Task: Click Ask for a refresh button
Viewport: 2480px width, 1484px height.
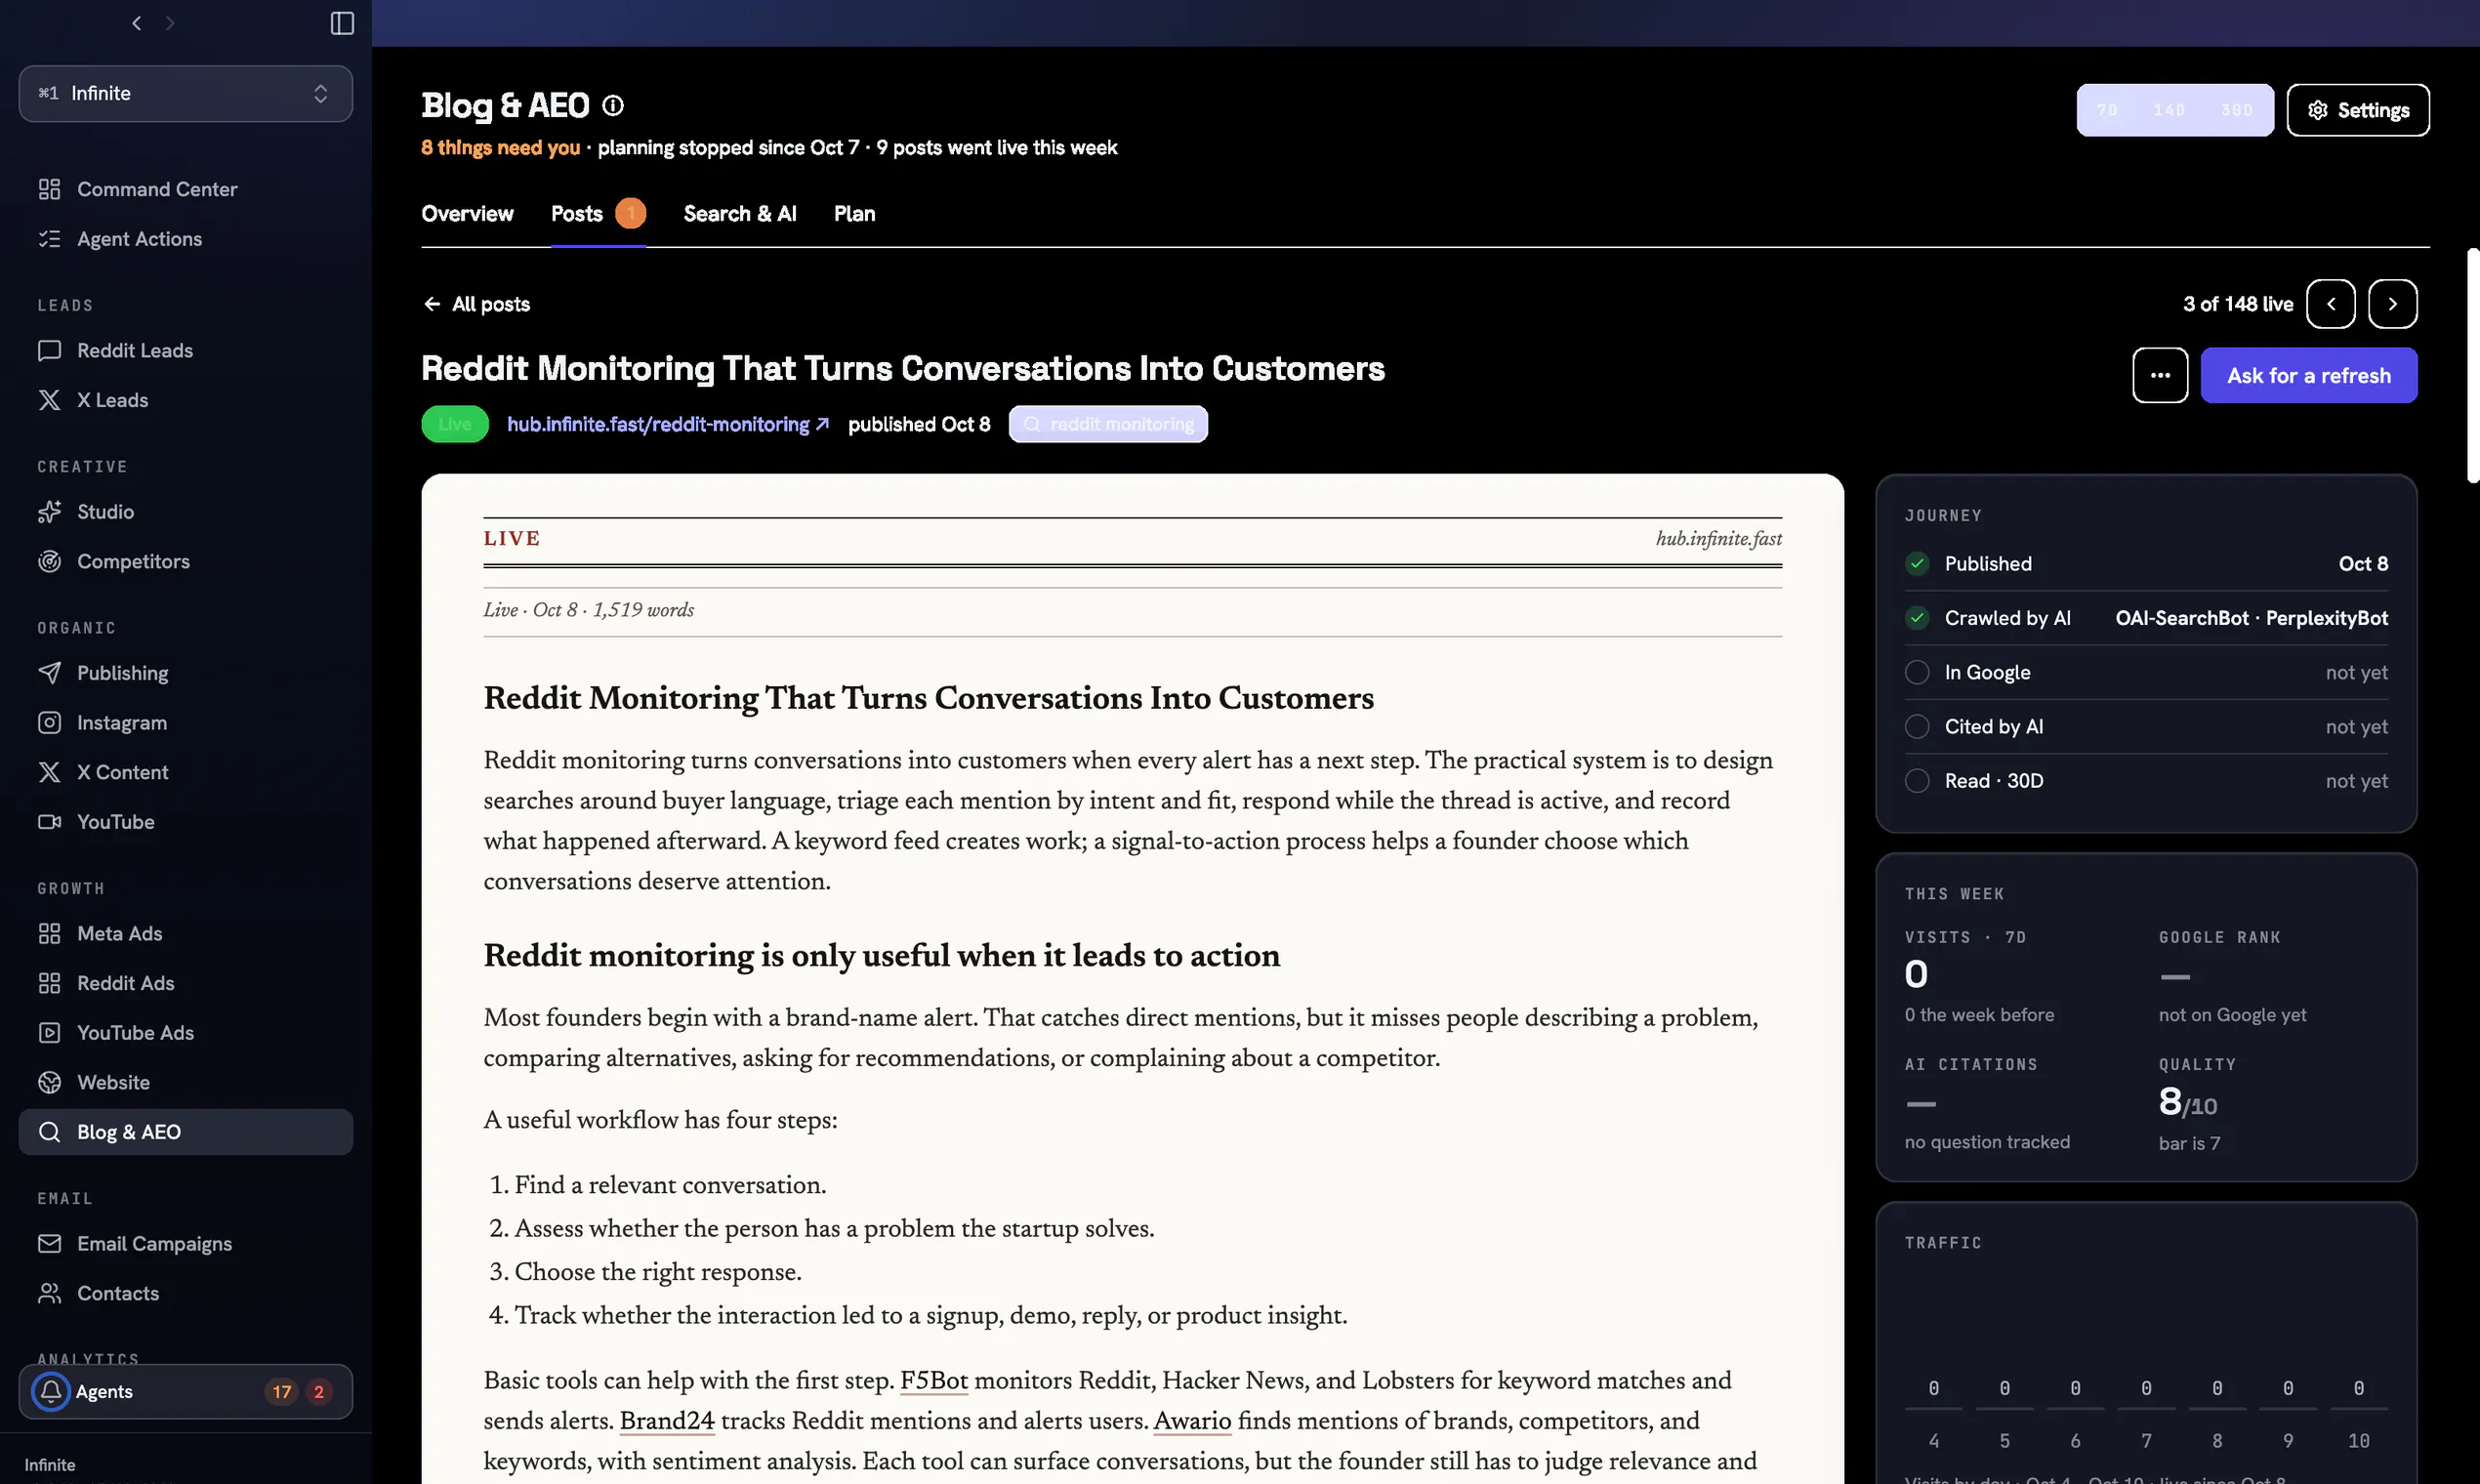Action: point(2309,375)
